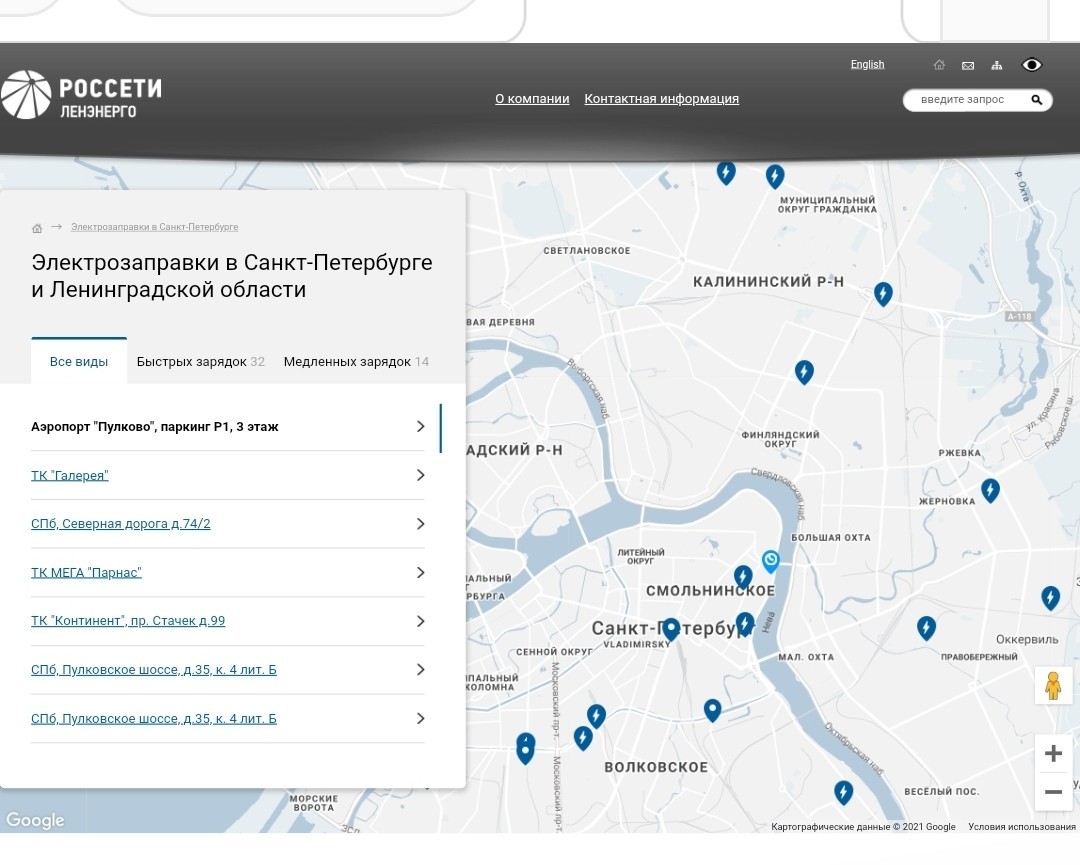Zoom out the map with minus button

pos(1052,792)
